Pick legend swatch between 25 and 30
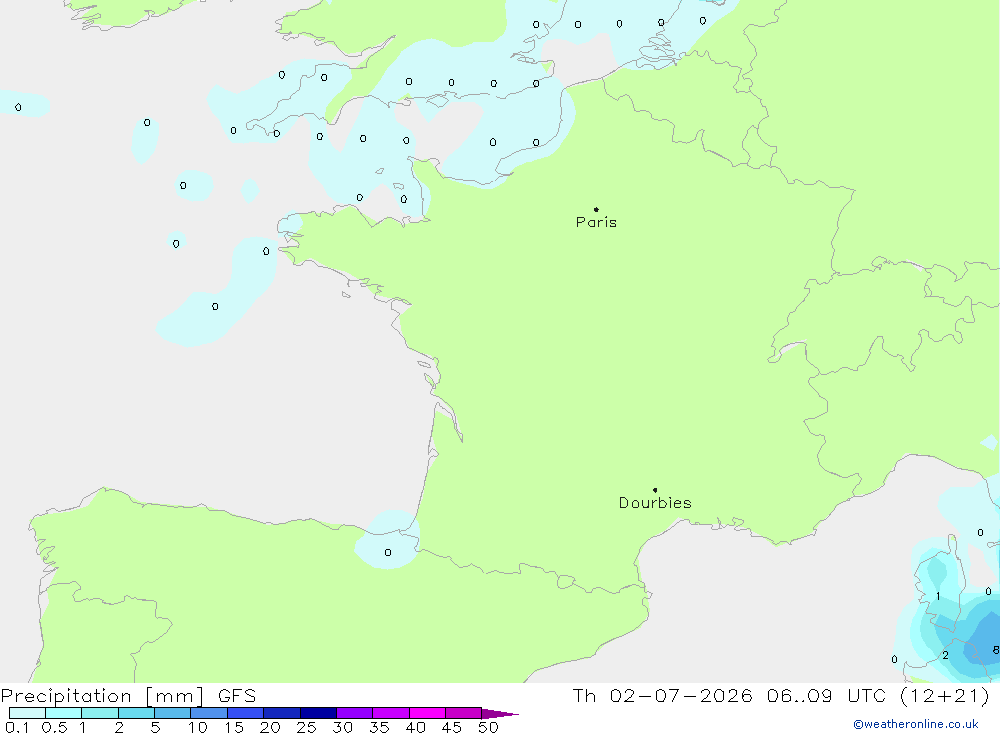The height and width of the screenshot is (733, 1000). tap(318, 713)
